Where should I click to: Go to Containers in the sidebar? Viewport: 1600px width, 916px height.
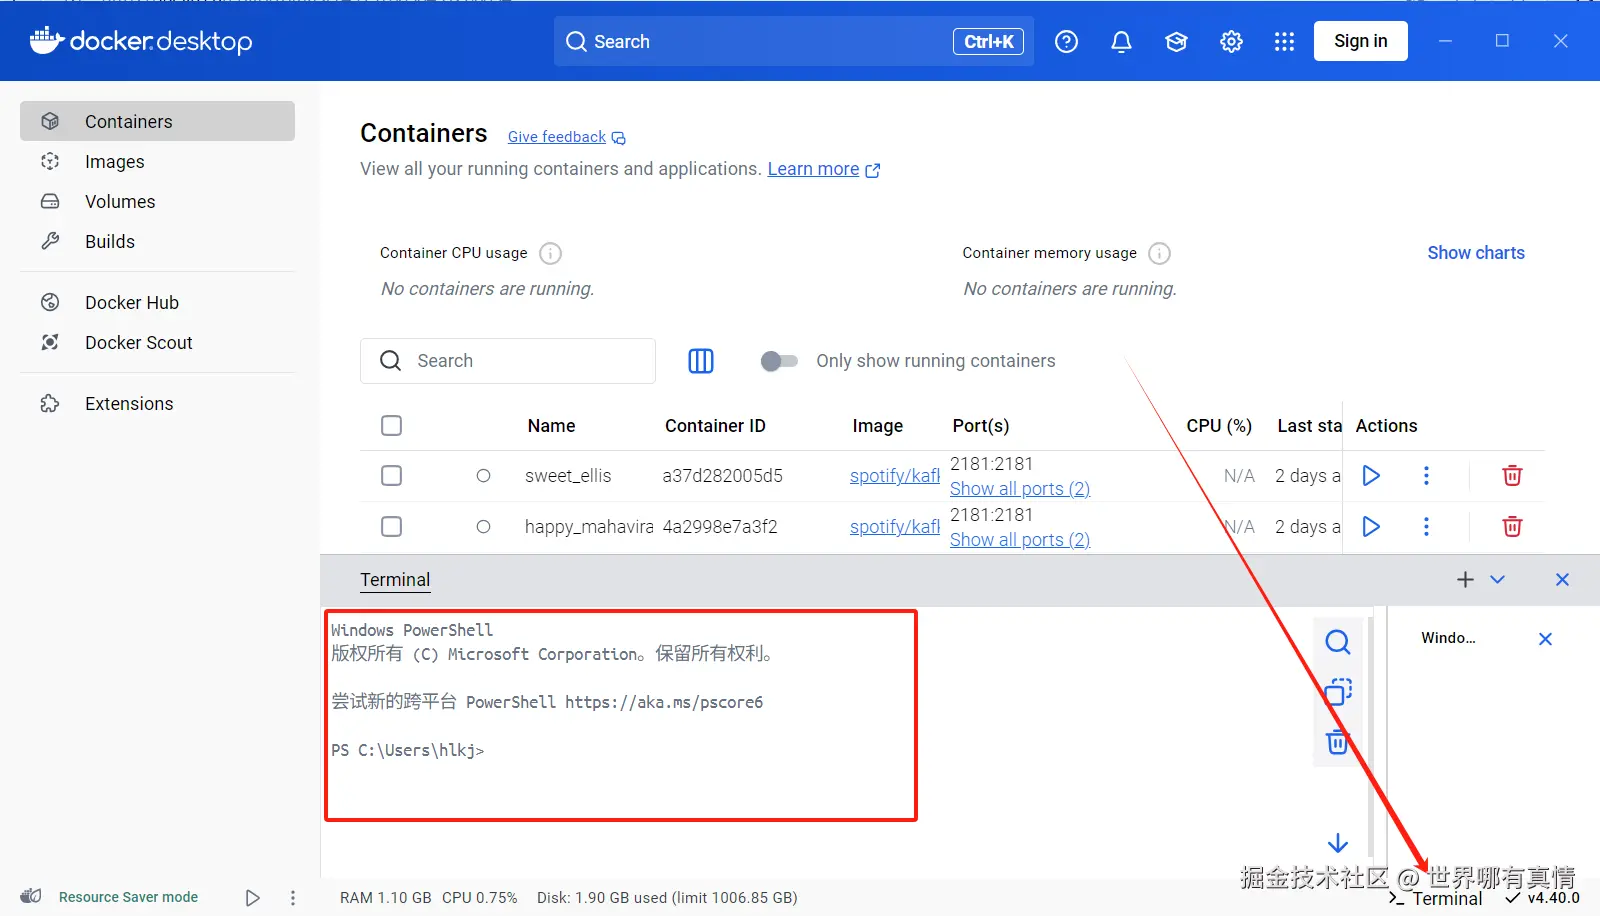tap(157, 121)
